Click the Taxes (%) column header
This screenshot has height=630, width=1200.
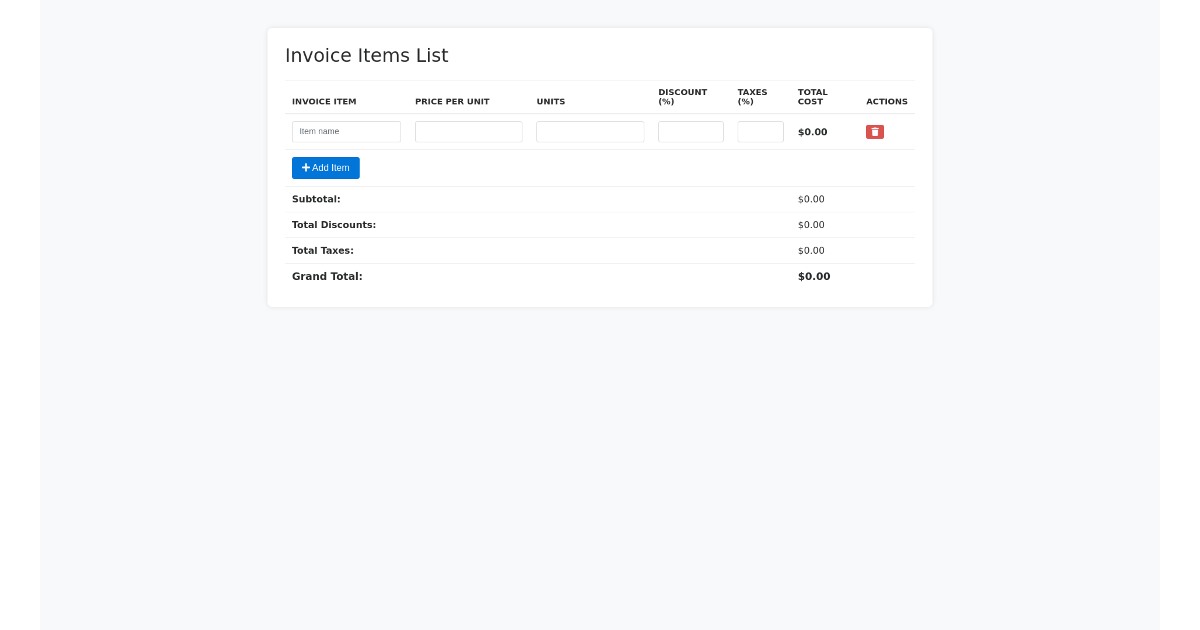pos(752,97)
